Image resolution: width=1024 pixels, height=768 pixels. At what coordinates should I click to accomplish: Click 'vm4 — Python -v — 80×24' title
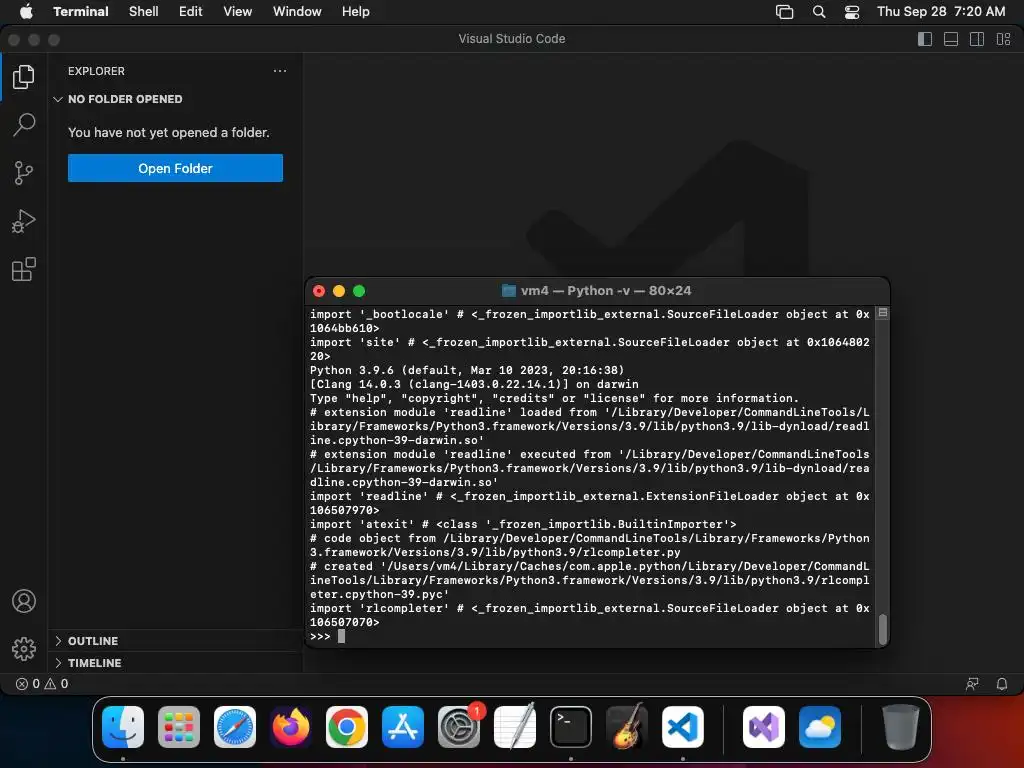pyautogui.click(x=606, y=291)
